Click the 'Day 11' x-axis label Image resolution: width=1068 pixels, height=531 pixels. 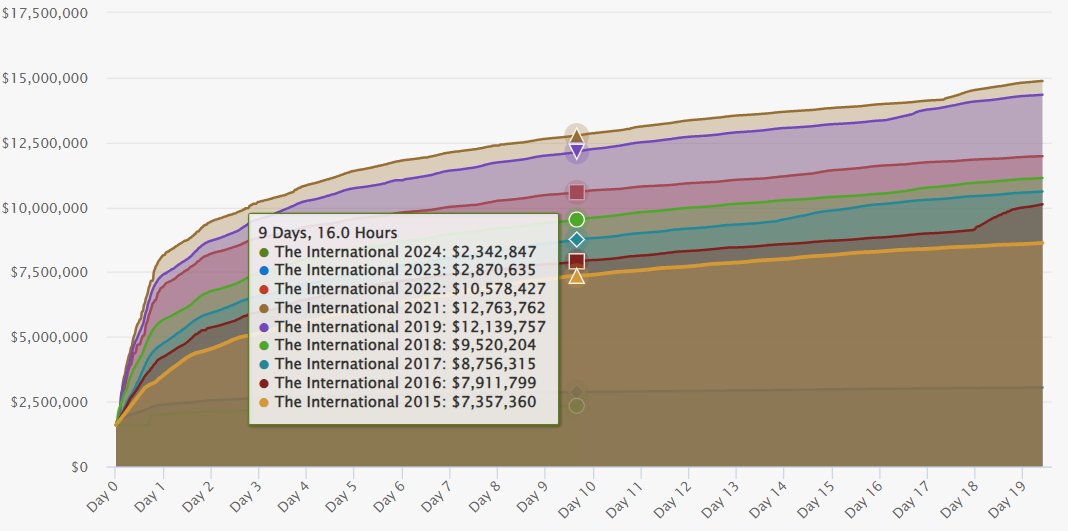pos(623,498)
